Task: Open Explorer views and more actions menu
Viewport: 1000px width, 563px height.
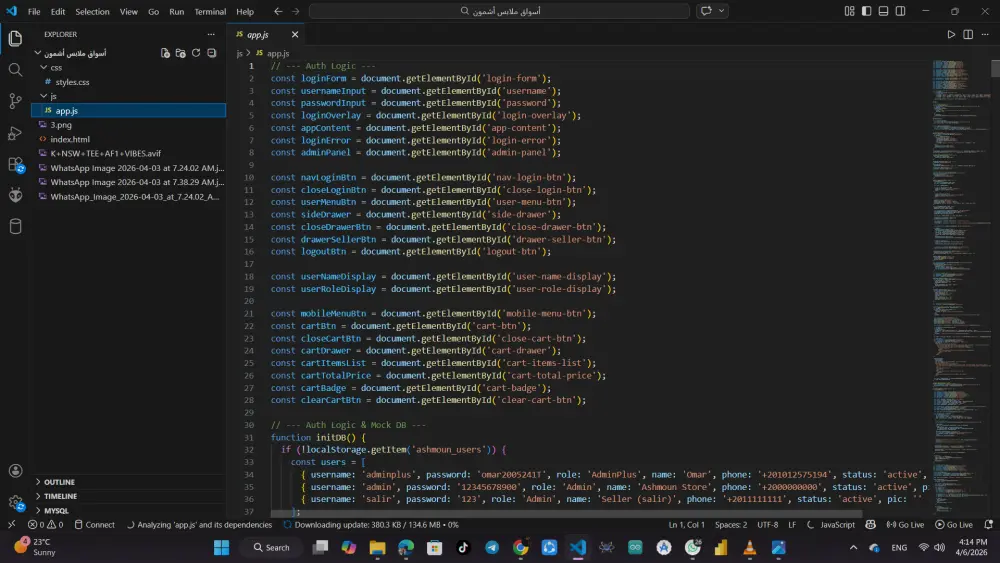Action: click(x=211, y=34)
